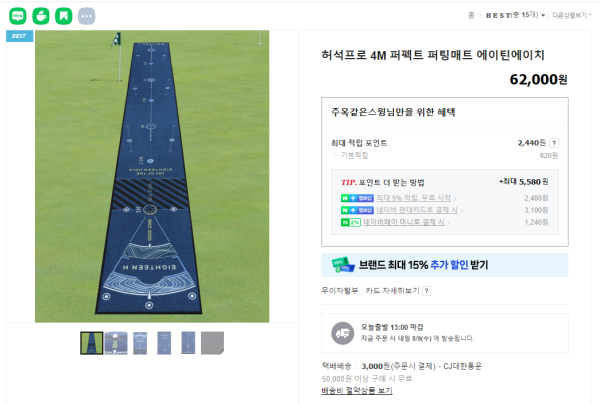Click the 배송비 절약상품 보기 link
The height and width of the screenshot is (404, 600).
click(x=357, y=391)
